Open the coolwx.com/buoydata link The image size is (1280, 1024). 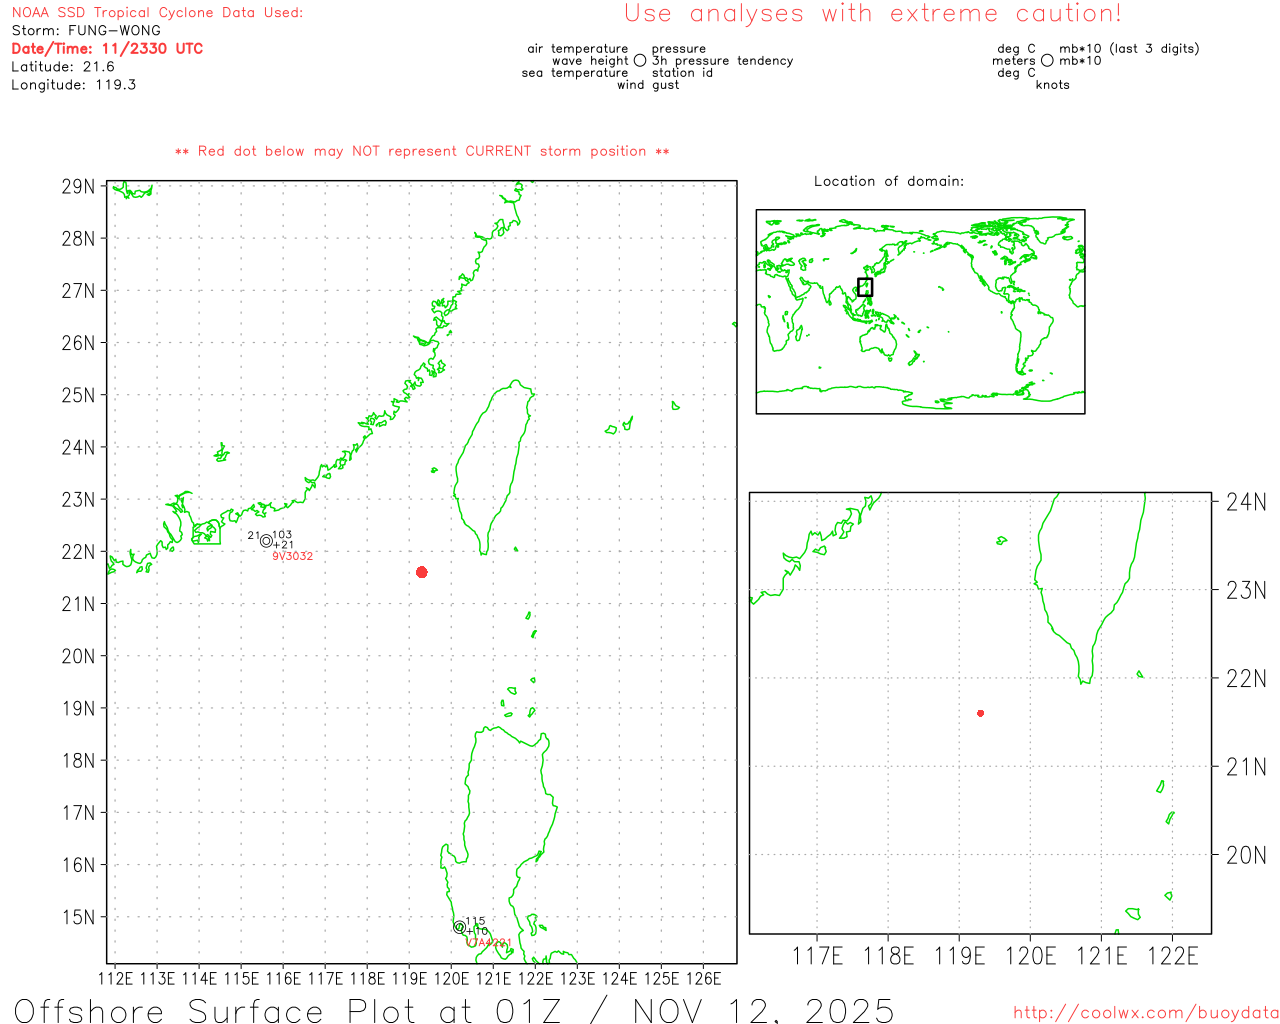pos(1145,1013)
